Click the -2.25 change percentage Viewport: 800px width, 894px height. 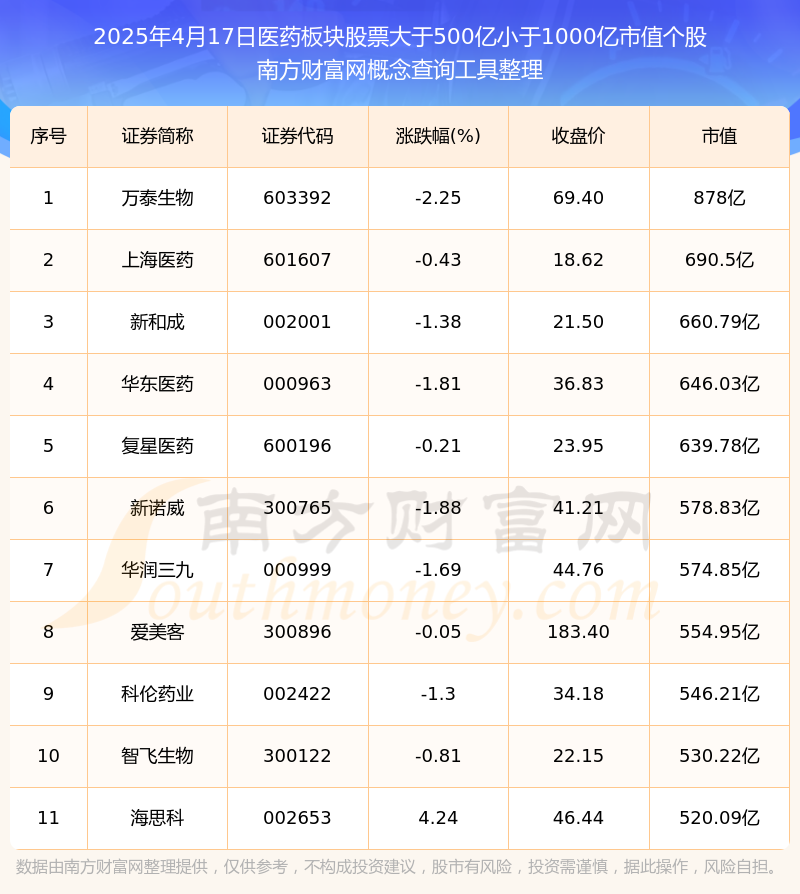coord(438,198)
